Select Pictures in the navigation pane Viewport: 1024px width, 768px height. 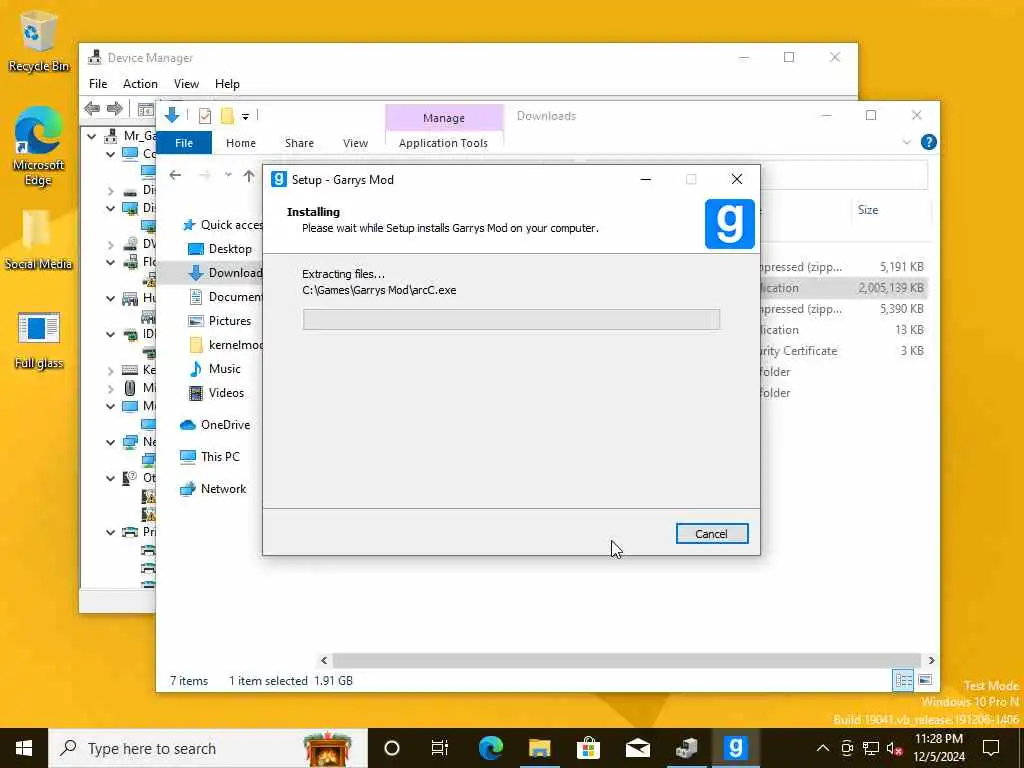(x=219, y=321)
